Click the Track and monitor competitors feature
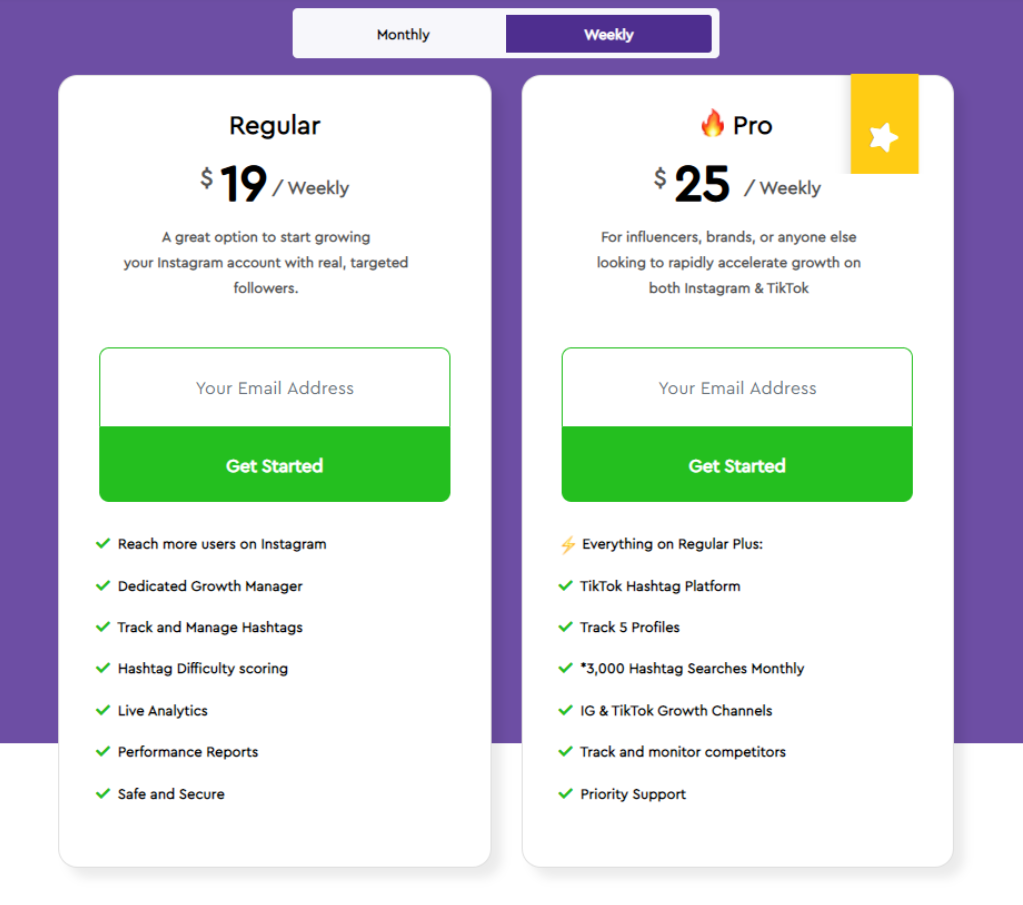This screenshot has width=1023, height=905. pyautogui.click(x=682, y=752)
